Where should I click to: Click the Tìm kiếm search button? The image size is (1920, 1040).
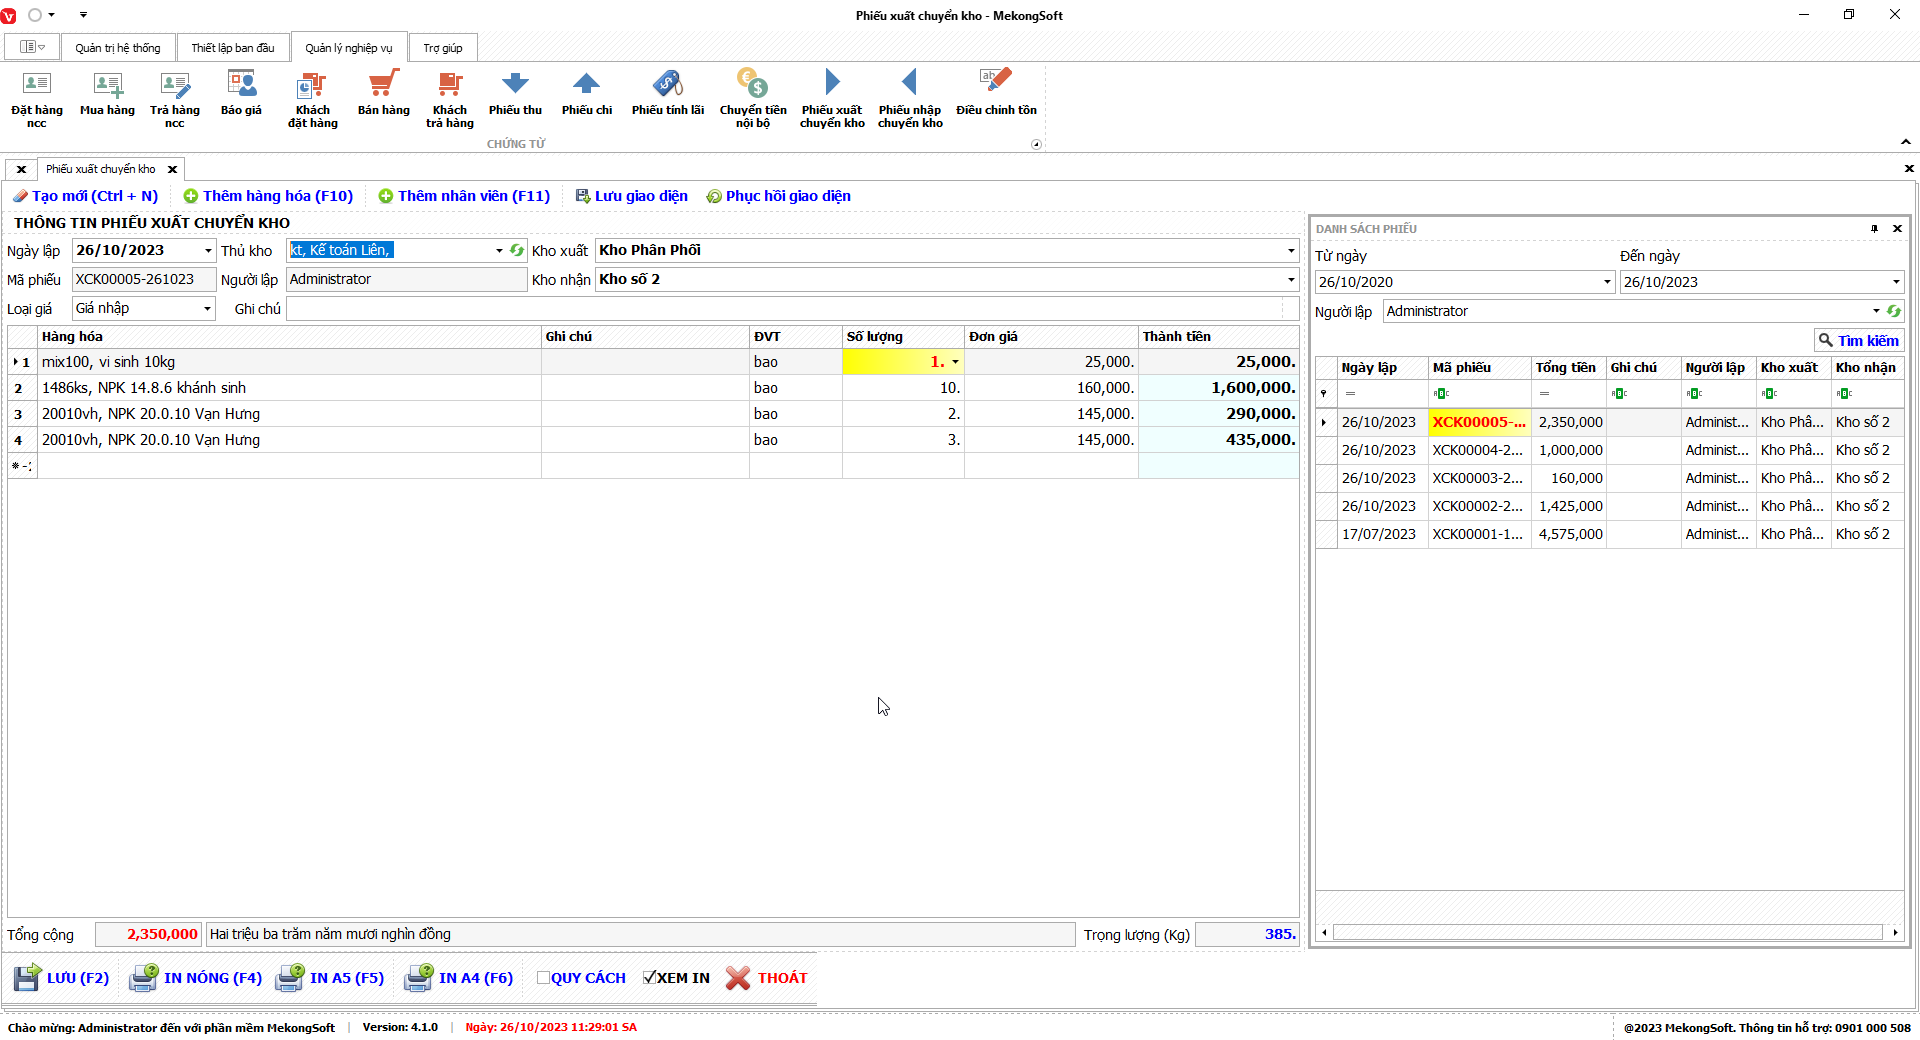1858,341
